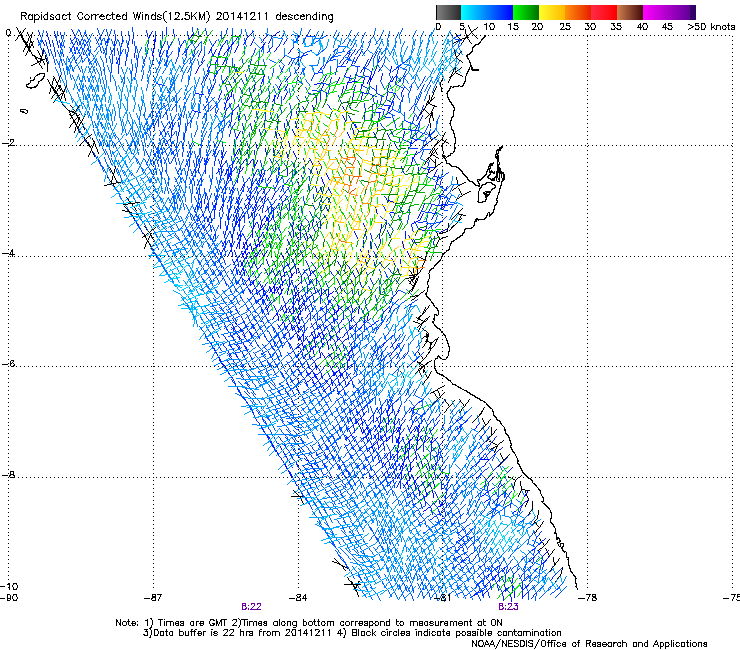740x650 pixels.
Task: Click the purple 'B:22' time label
Action: pos(251,607)
